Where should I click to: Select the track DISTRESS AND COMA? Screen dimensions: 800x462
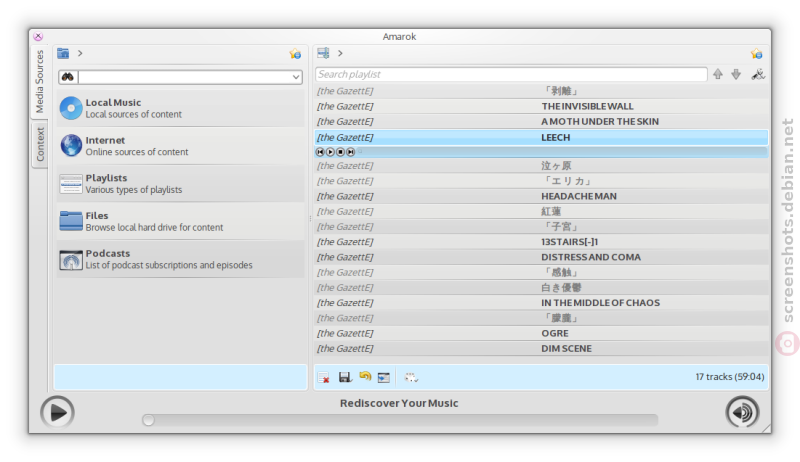coord(541,257)
